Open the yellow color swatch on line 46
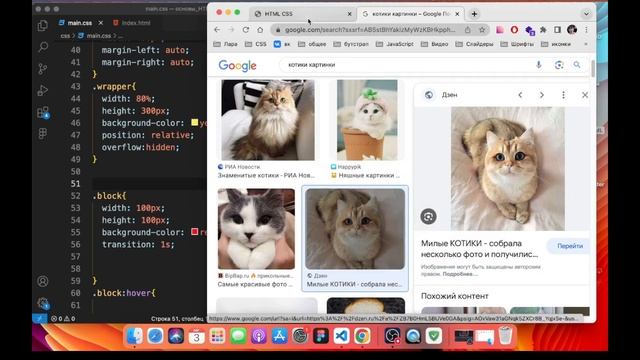 [195, 122]
